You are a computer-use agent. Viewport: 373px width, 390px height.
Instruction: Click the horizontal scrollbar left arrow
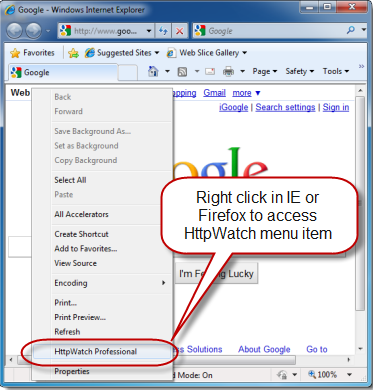coord(11,360)
